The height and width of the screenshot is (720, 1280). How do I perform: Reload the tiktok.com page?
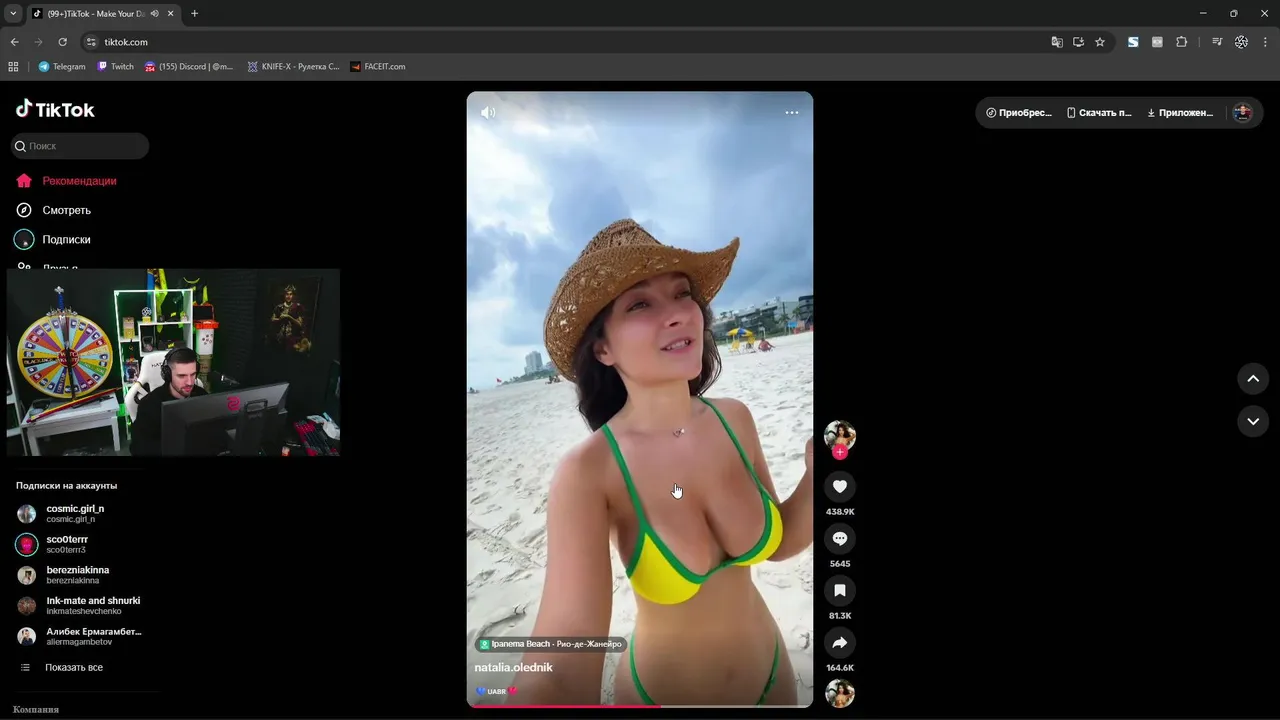point(62,42)
